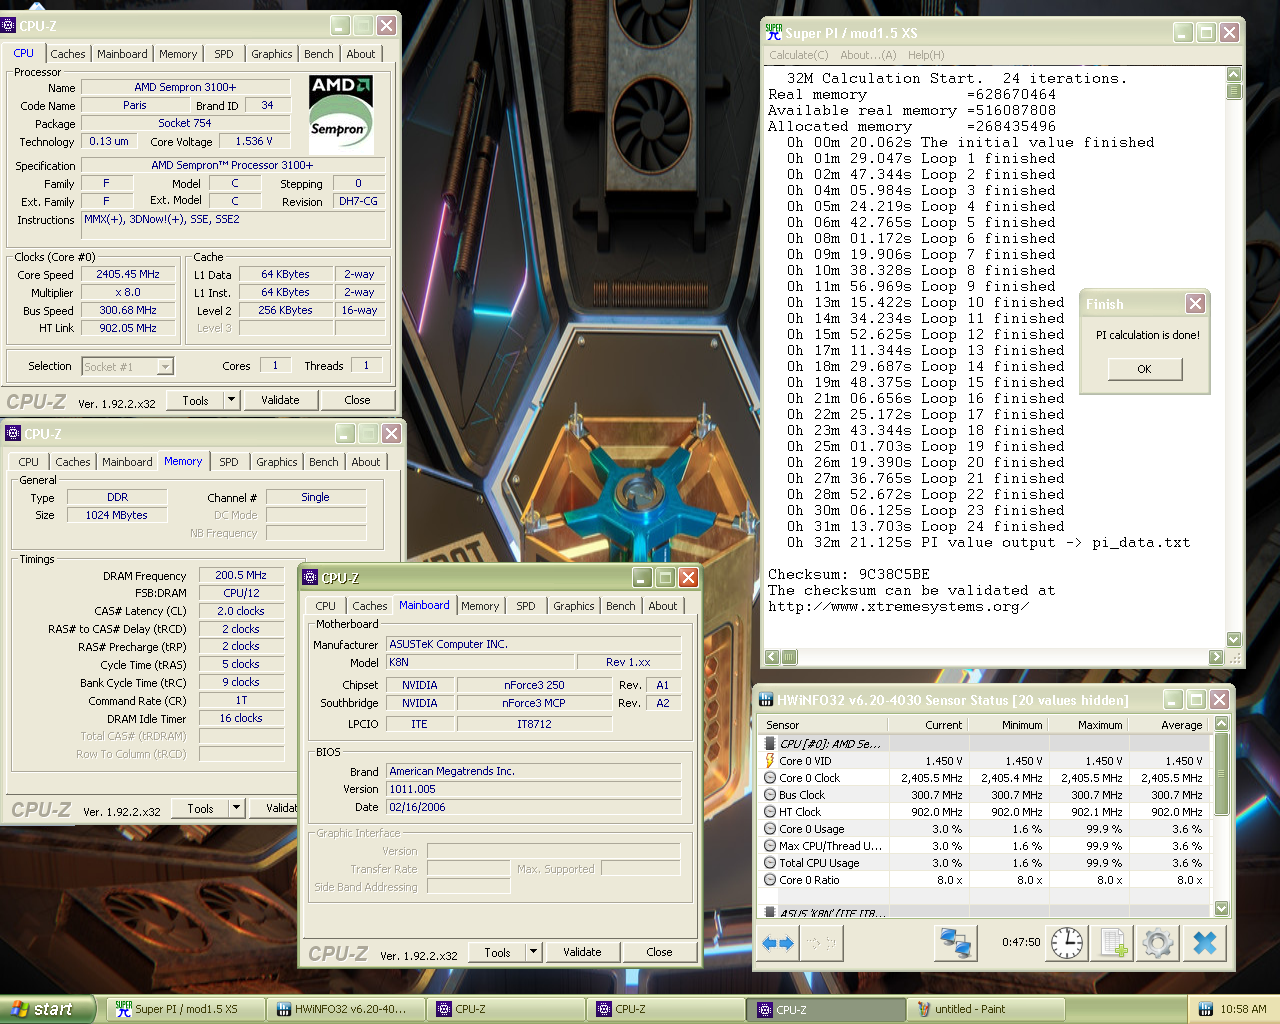Open Help(H) menu in Super PI

click(x=926, y=55)
